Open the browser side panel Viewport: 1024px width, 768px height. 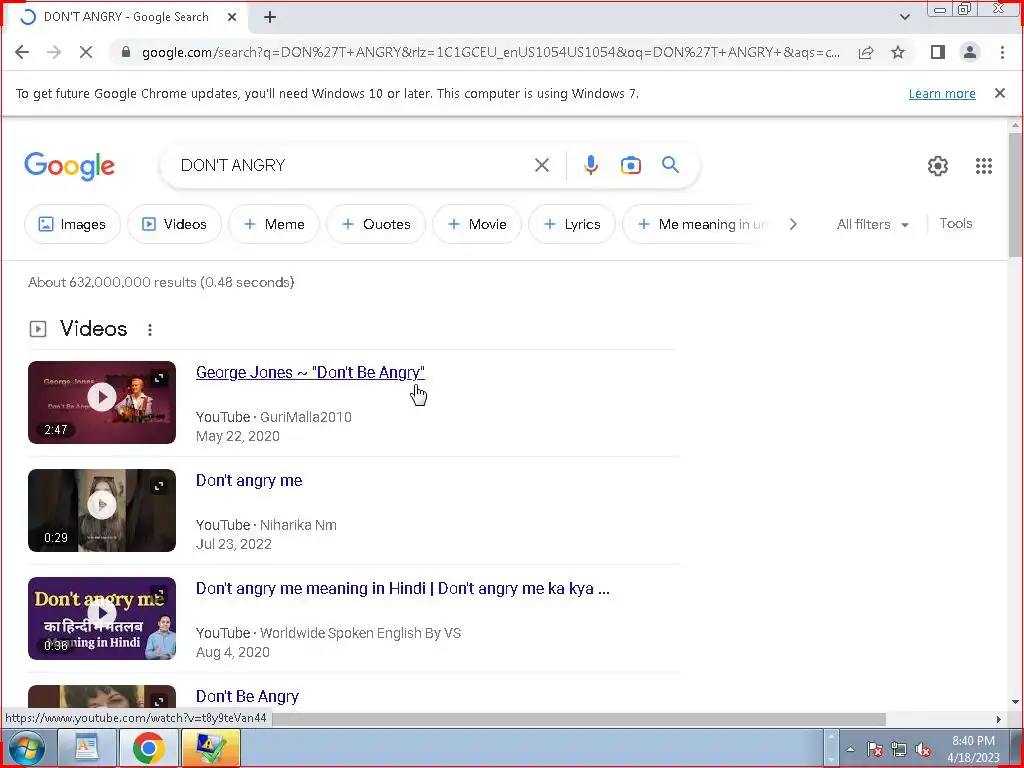coord(938,52)
